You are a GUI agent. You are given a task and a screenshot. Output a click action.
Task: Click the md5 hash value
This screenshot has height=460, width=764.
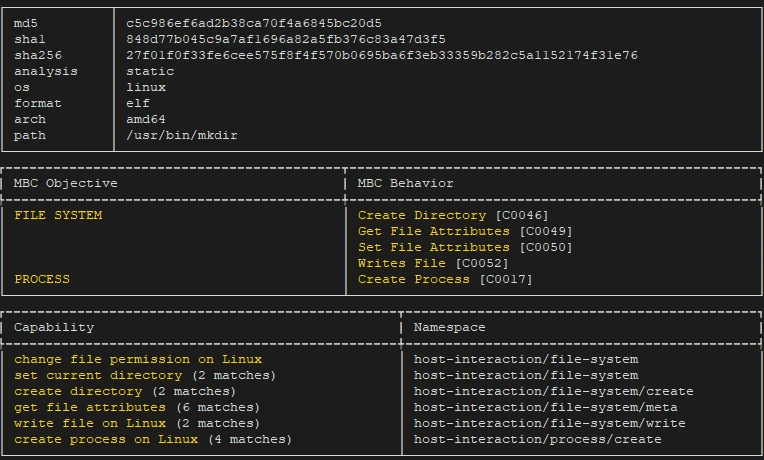pyautogui.click(x=254, y=23)
